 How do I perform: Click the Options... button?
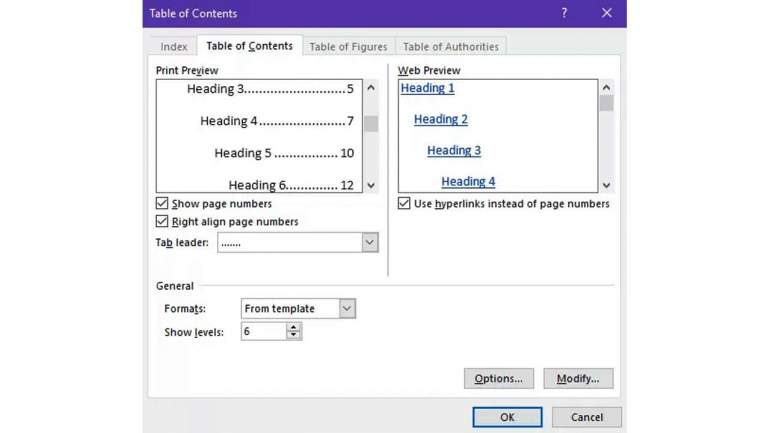499,379
